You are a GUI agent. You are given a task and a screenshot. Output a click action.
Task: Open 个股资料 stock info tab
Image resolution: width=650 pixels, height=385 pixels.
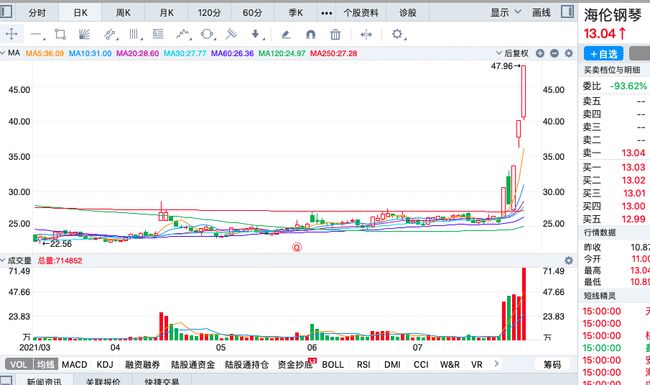(361, 13)
